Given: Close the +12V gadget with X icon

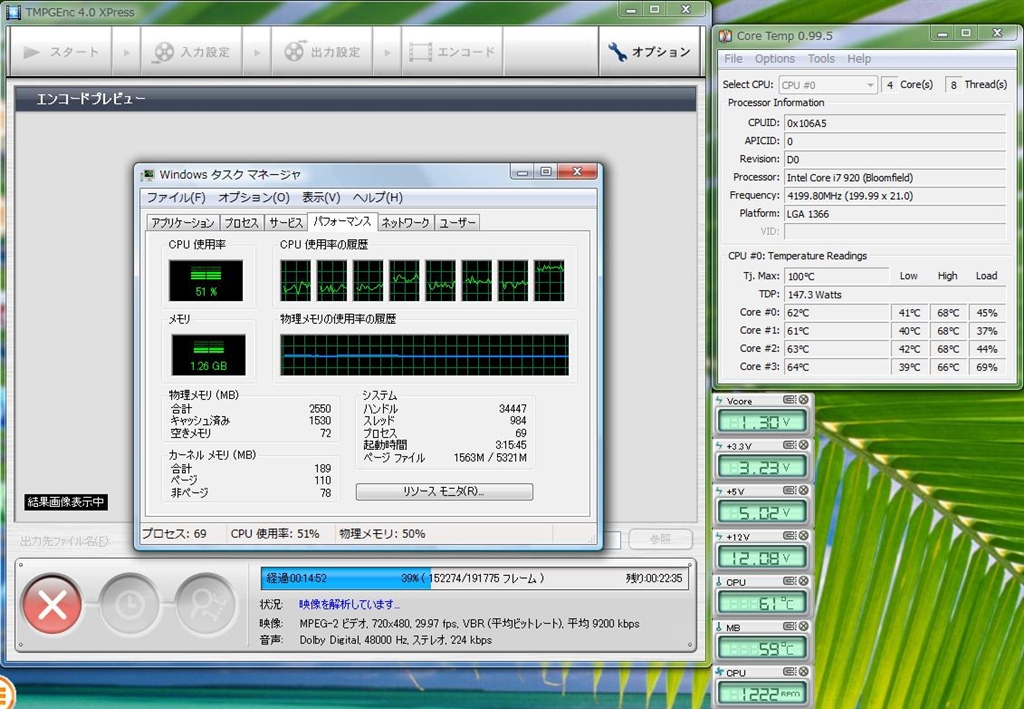Looking at the screenshot, I should [x=803, y=536].
